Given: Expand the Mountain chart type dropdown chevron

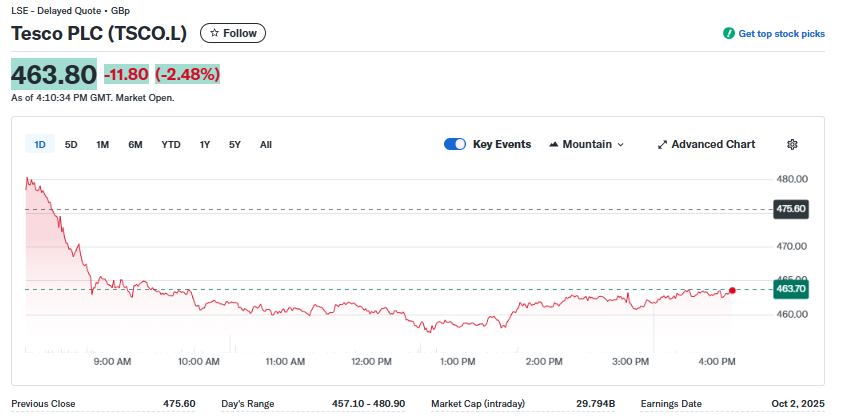Looking at the screenshot, I should (x=620, y=144).
